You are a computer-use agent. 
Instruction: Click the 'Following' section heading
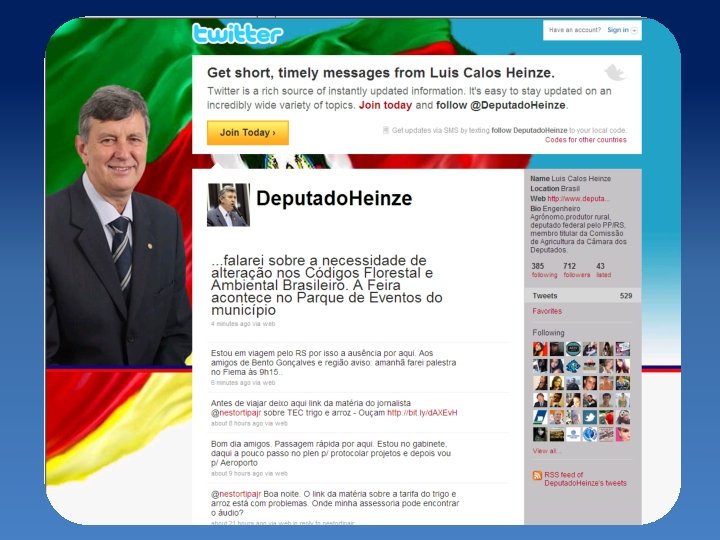[x=548, y=332]
